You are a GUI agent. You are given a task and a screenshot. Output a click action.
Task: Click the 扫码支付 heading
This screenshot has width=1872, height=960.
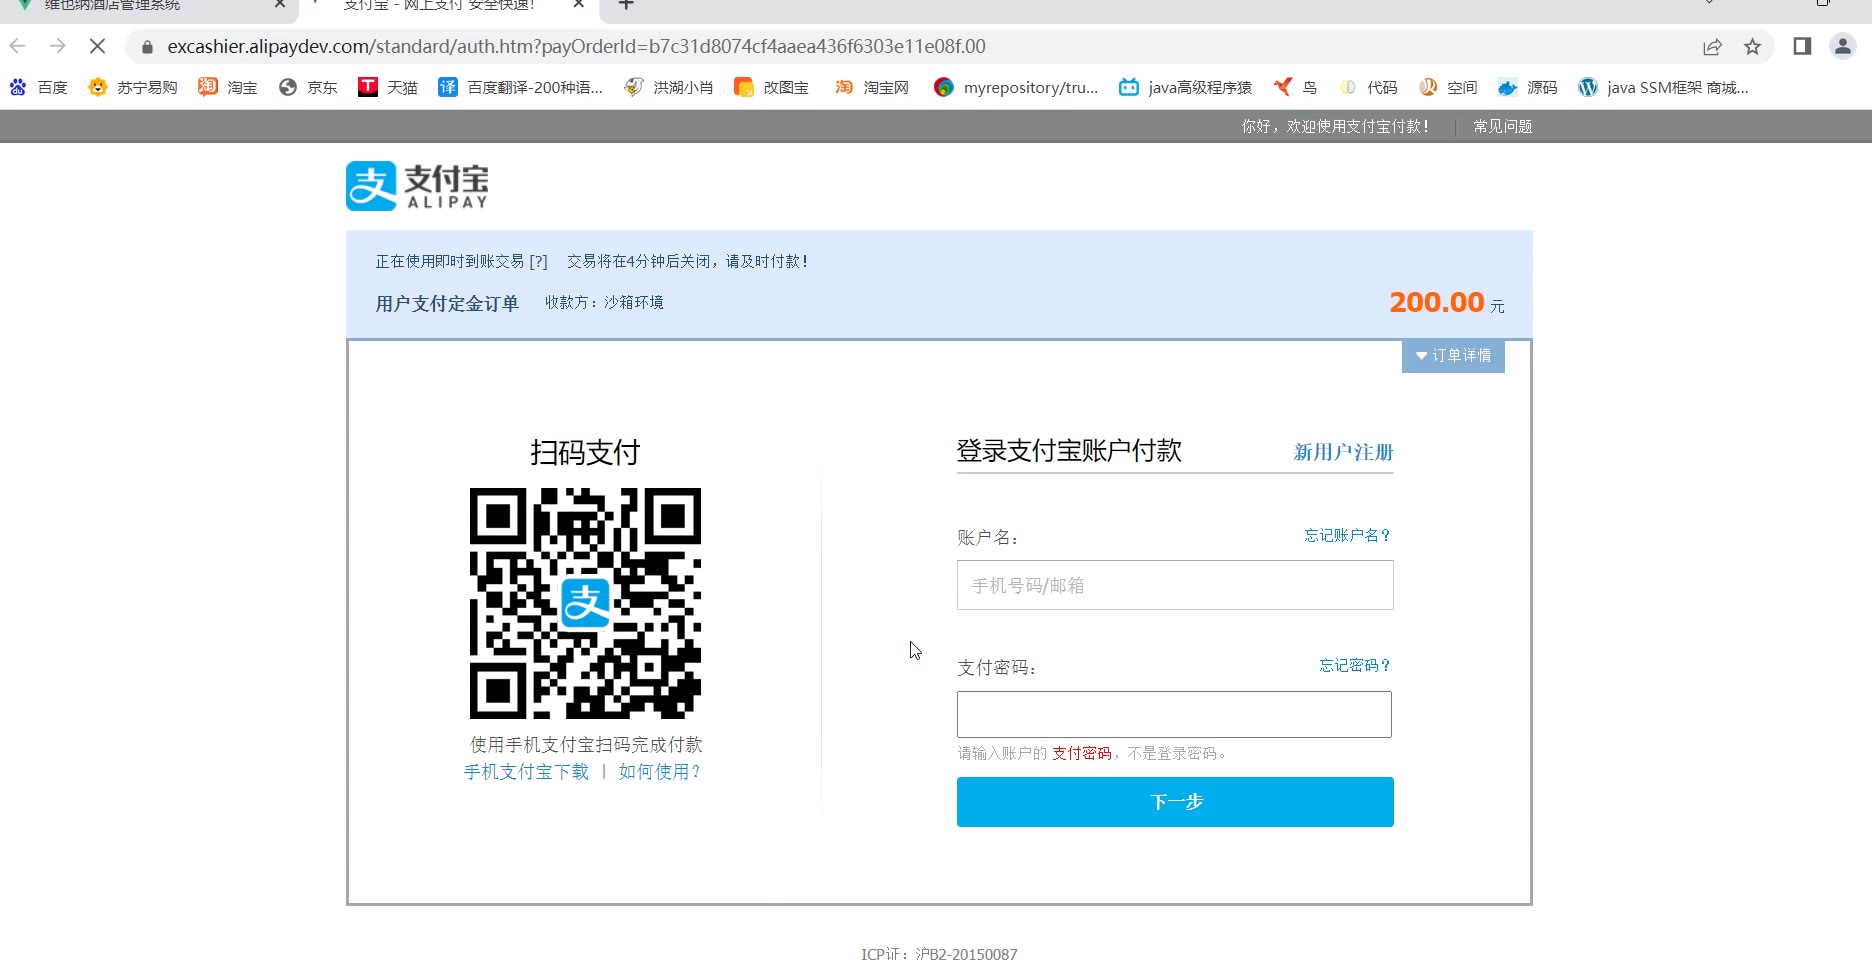[585, 453]
